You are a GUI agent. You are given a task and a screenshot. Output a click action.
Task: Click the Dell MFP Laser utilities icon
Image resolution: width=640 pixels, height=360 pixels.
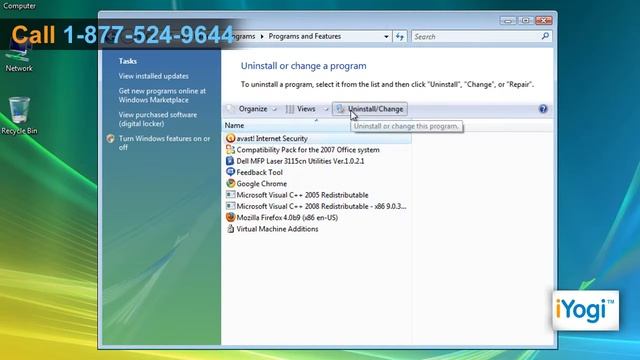pos(230,161)
